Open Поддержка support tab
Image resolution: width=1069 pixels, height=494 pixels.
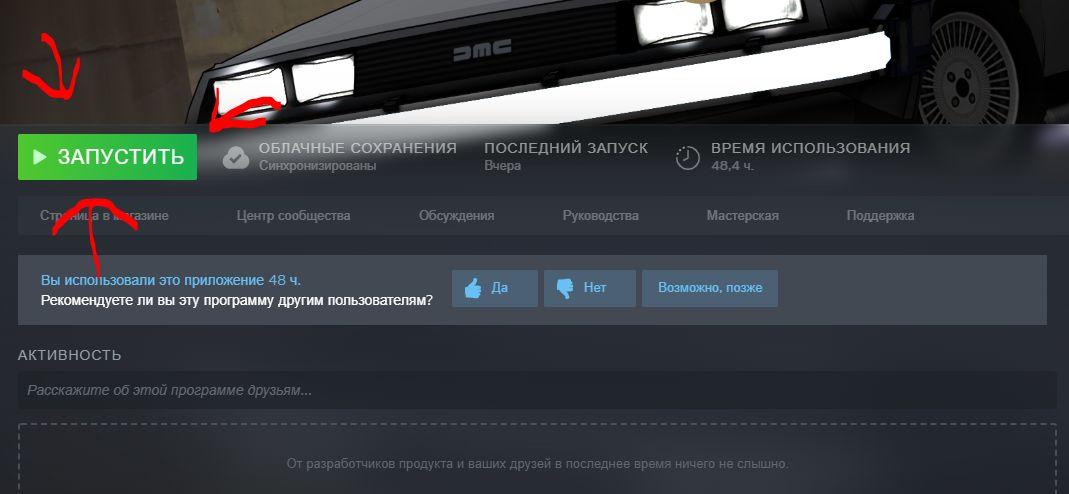pos(880,216)
